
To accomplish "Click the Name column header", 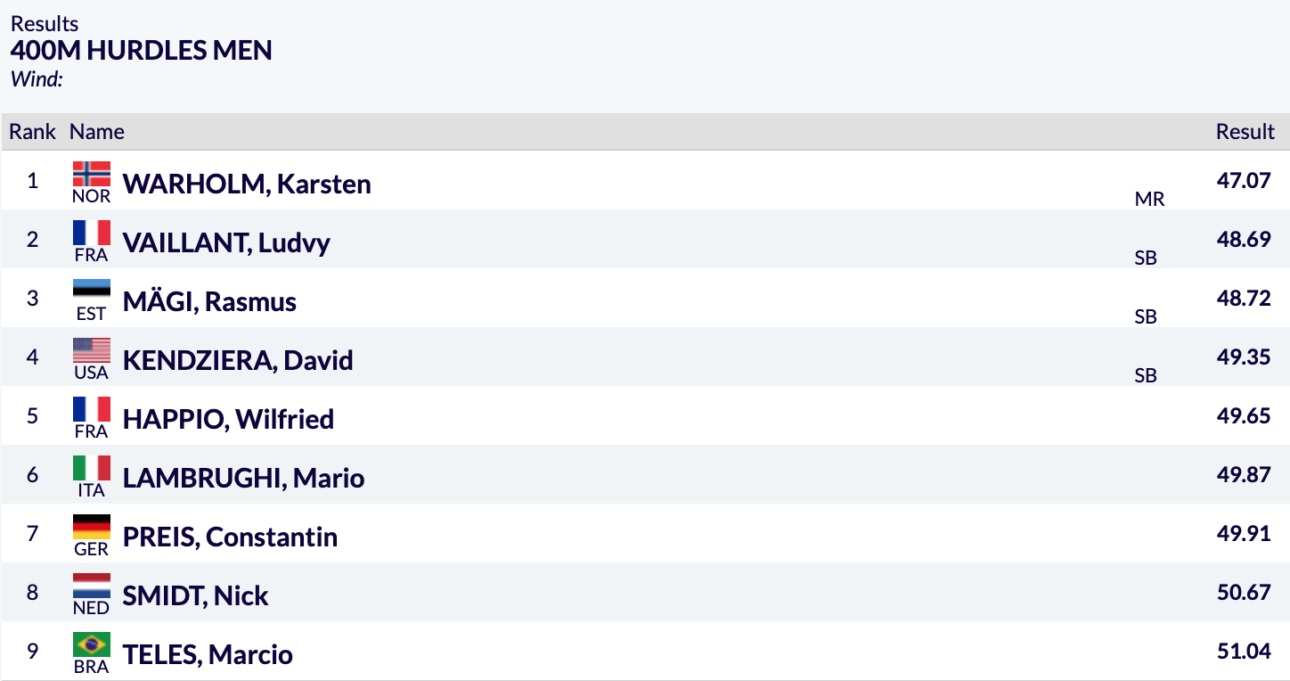I will [x=97, y=131].
